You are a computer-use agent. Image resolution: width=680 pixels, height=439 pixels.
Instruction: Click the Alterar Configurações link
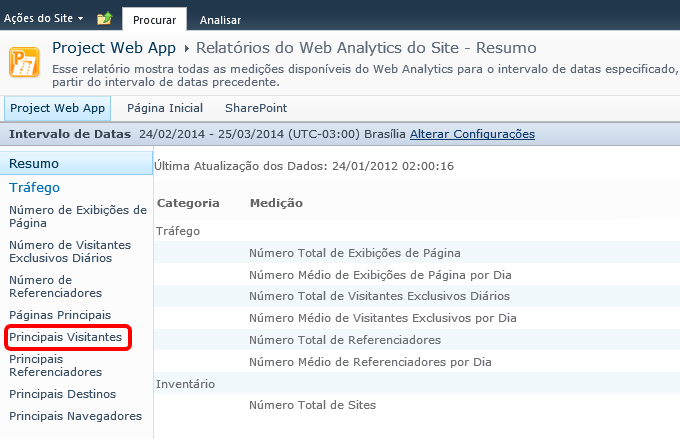[x=472, y=134]
